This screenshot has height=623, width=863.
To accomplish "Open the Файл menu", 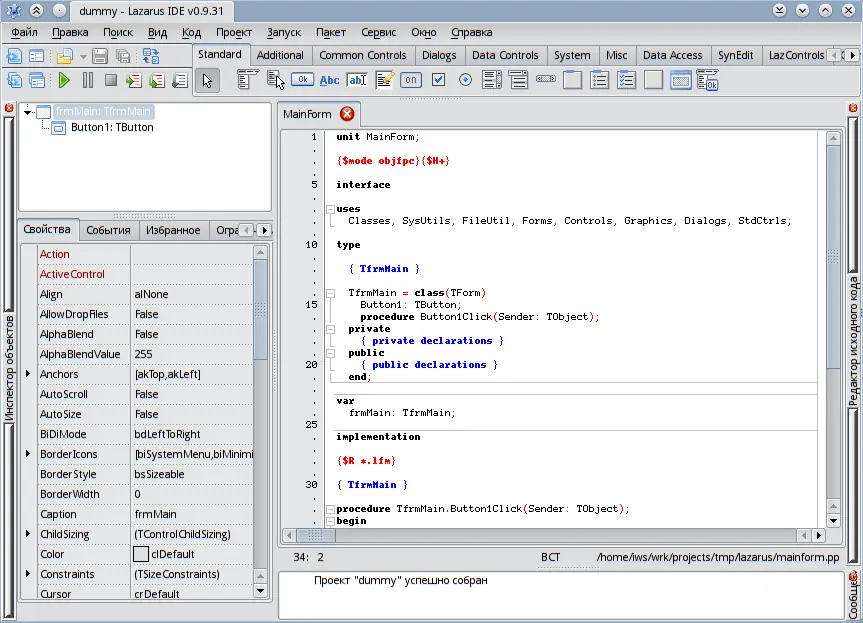I will (24, 32).
